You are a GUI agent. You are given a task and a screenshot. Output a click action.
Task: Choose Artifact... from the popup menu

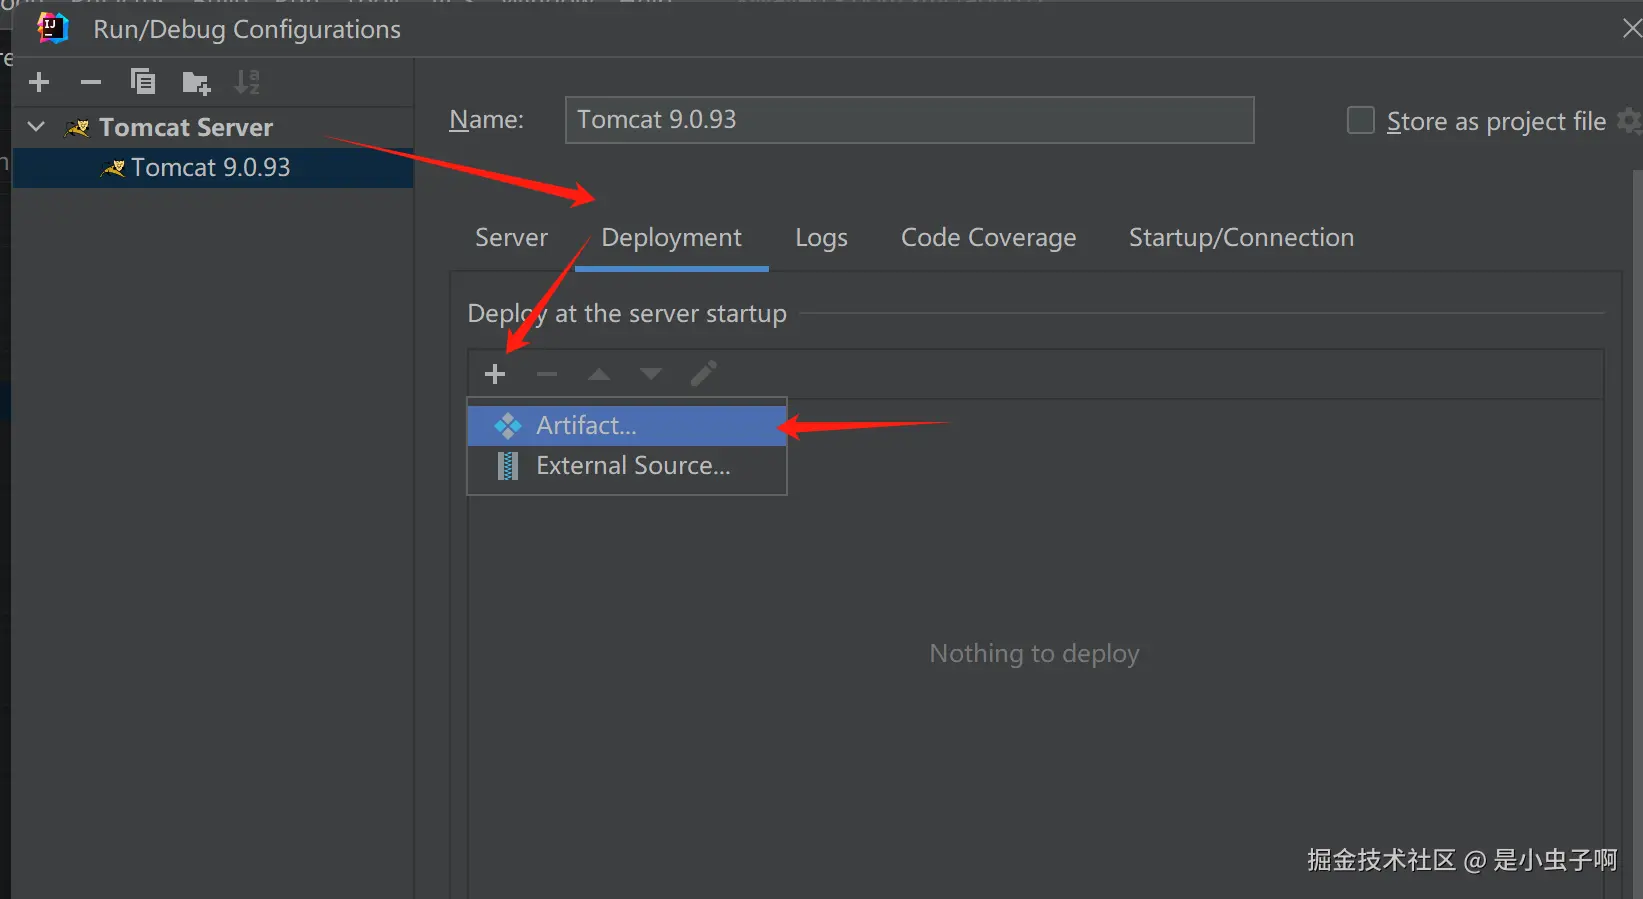tap(586, 426)
